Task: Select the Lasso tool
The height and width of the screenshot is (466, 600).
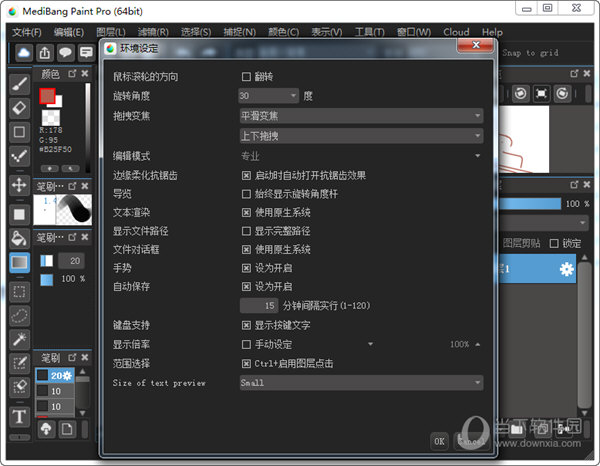Action: pyautogui.click(x=19, y=316)
